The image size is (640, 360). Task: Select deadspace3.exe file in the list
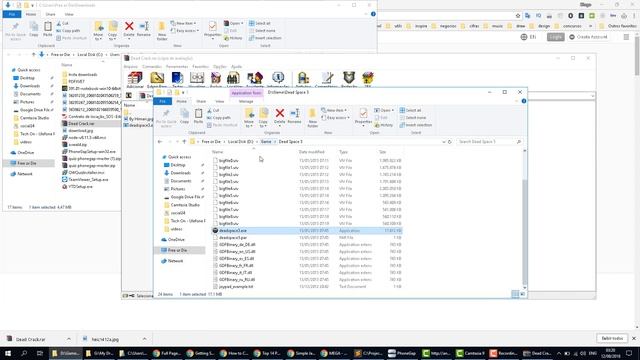pyautogui.click(x=307, y=231)
